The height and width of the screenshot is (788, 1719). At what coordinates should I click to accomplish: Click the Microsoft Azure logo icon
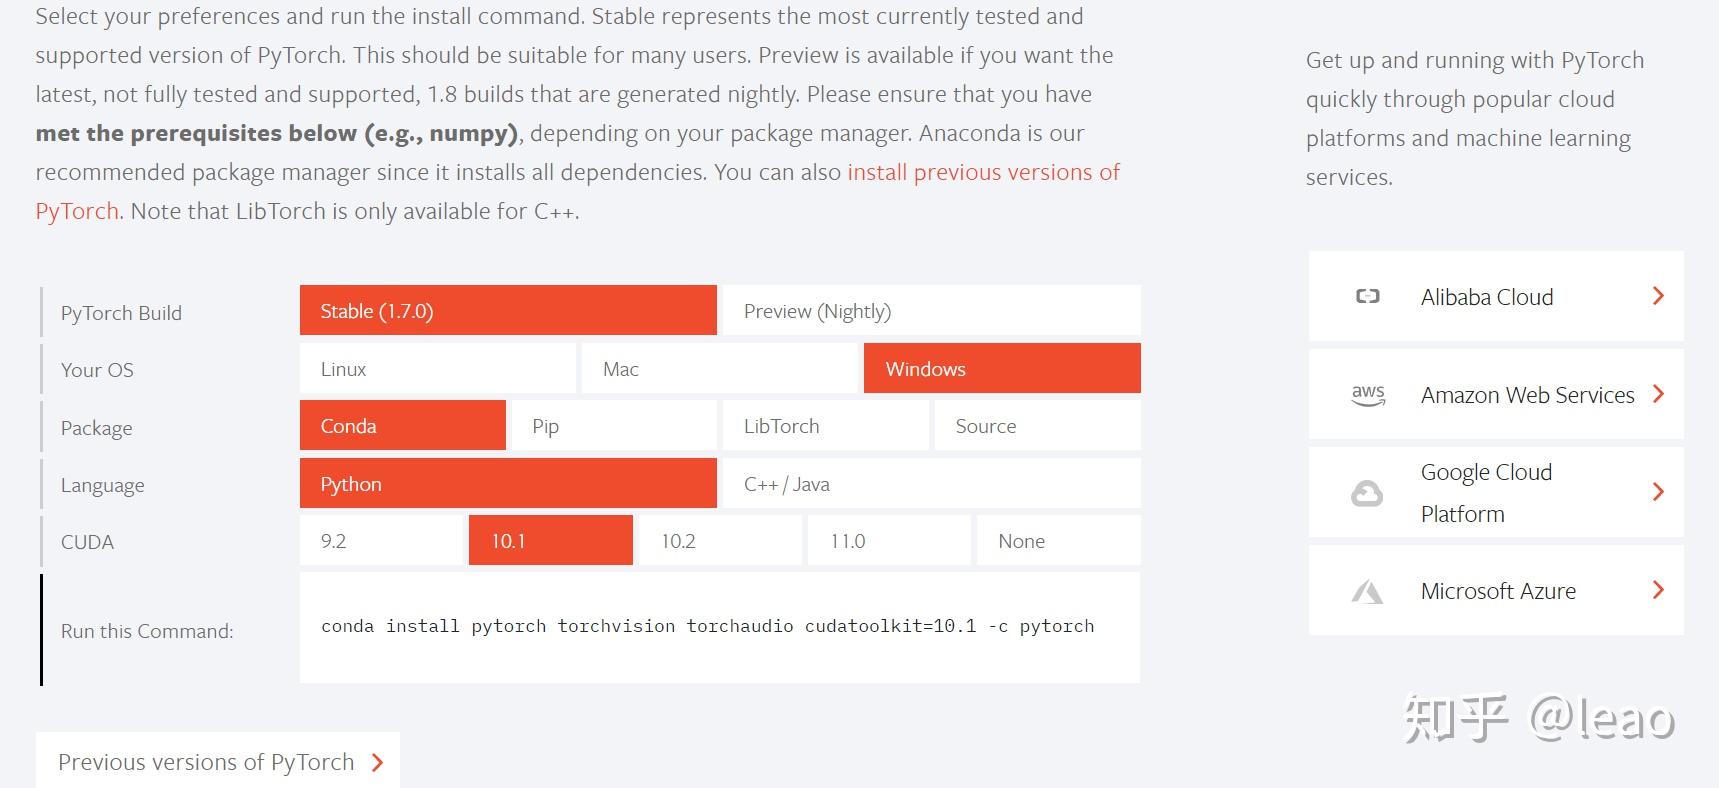[x=1367, y=592]
